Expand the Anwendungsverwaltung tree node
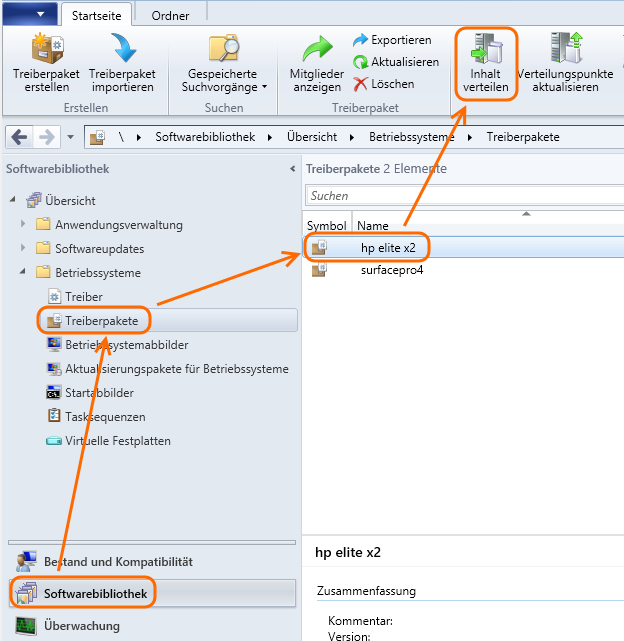The height and width of the screenshot is (641, 624). point(23,224)
